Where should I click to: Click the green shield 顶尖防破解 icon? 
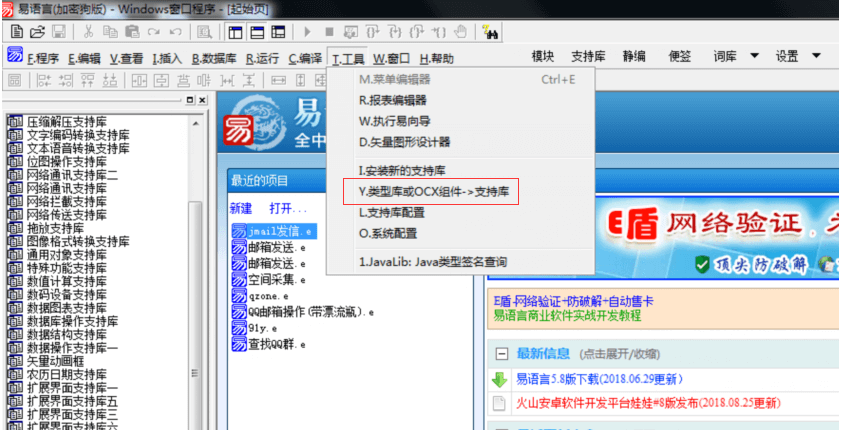702,264
